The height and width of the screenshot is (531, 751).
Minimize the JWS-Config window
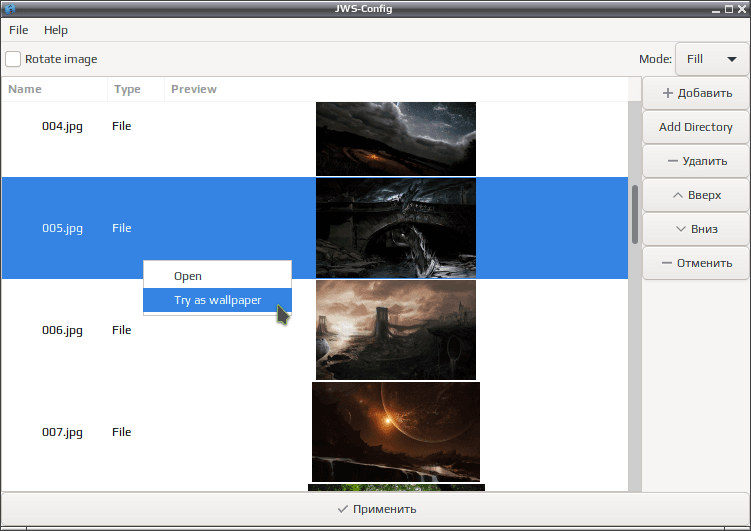point(716,10)
